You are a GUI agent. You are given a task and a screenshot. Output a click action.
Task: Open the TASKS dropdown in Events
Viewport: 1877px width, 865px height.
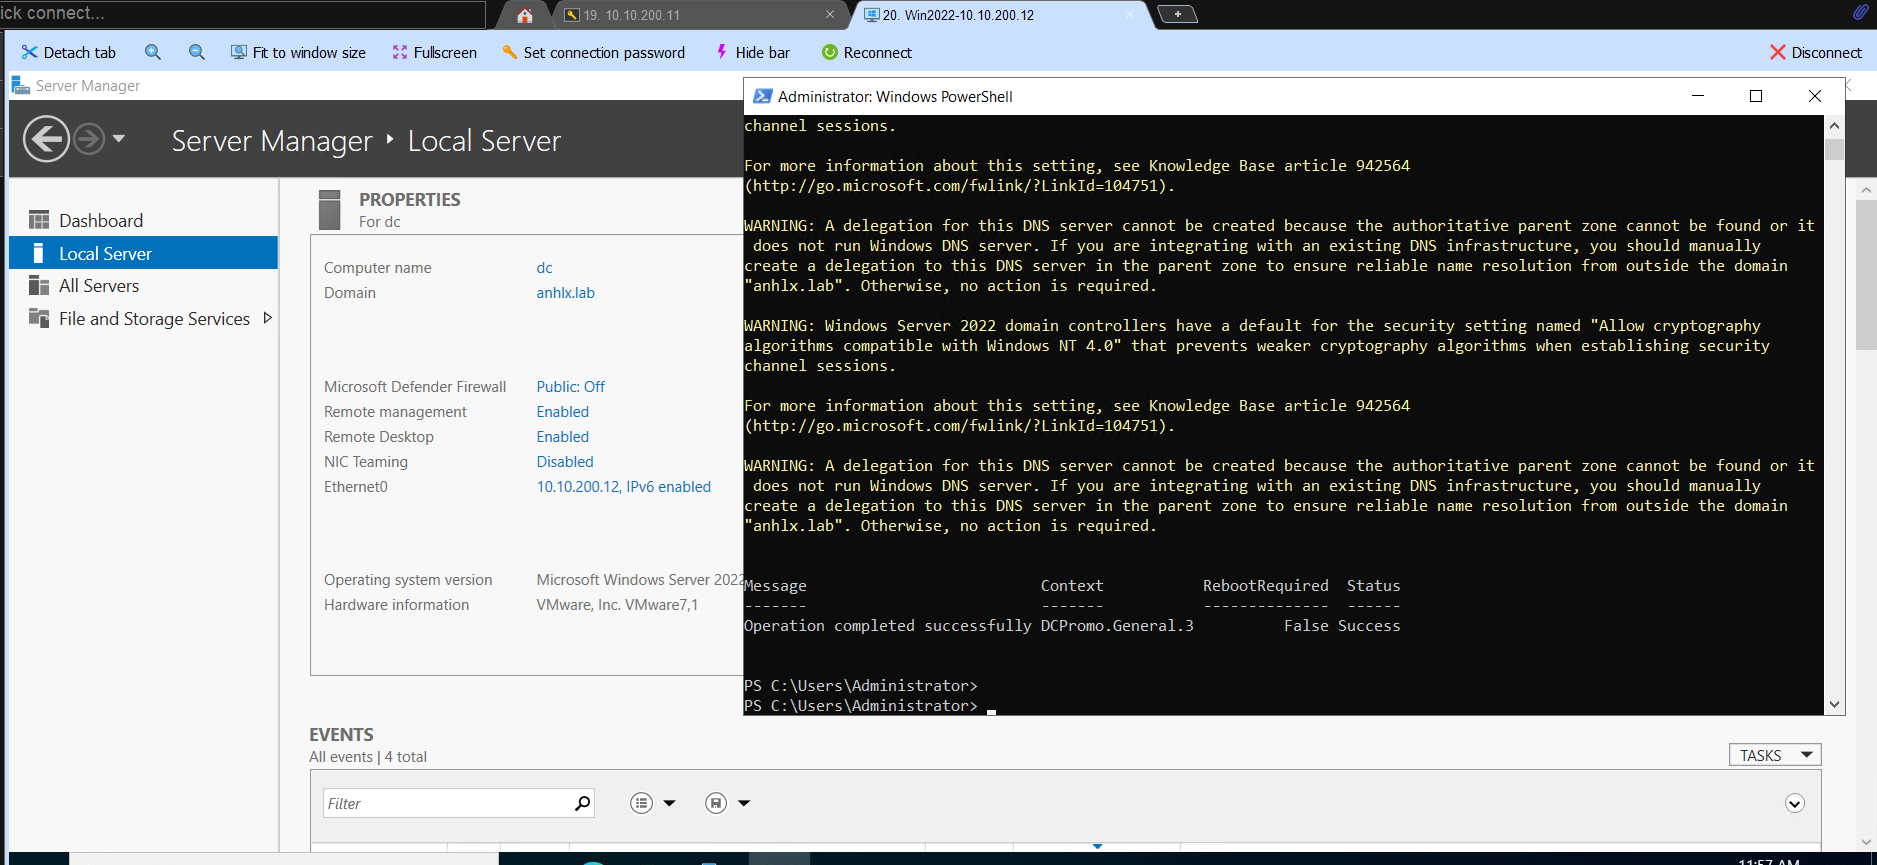pos(1774,755)
